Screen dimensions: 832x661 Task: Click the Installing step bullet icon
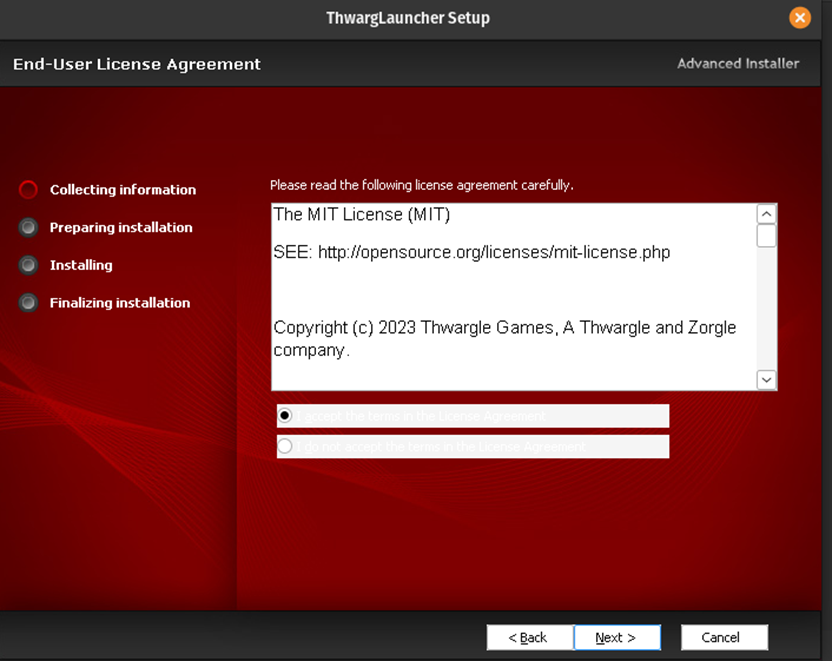[29, 265]
